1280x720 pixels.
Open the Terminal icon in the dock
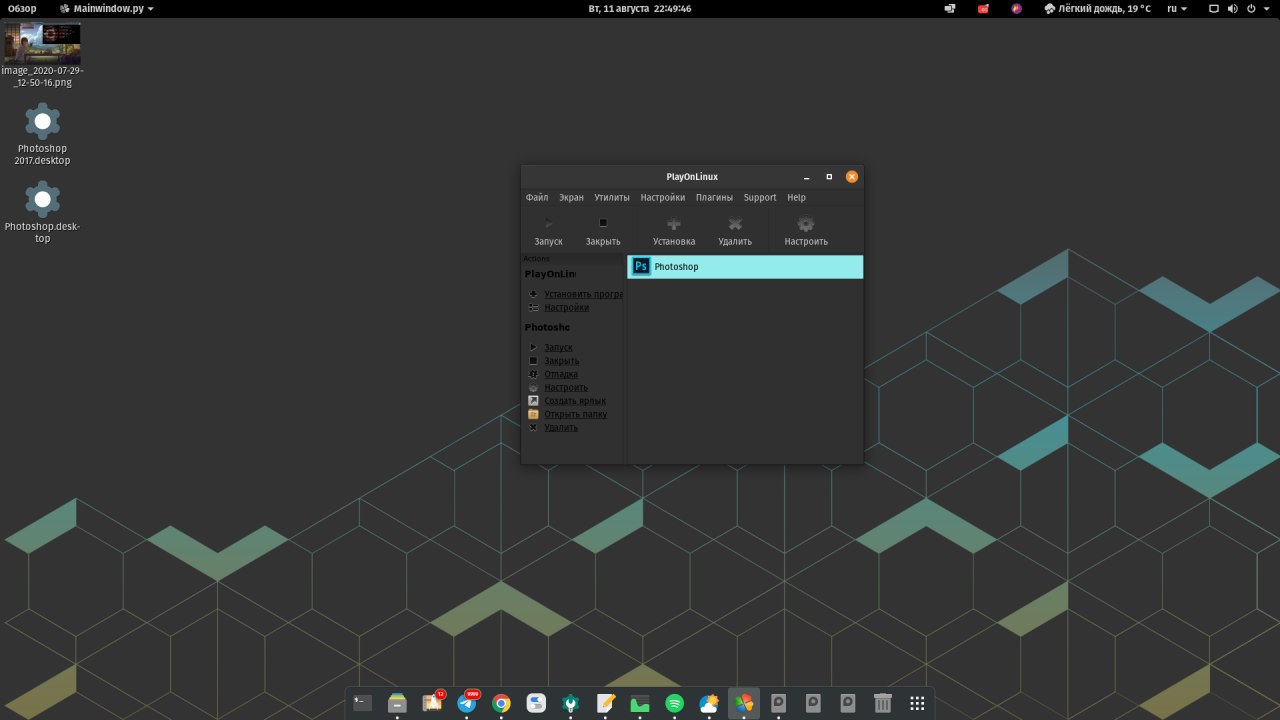point(363,703)
